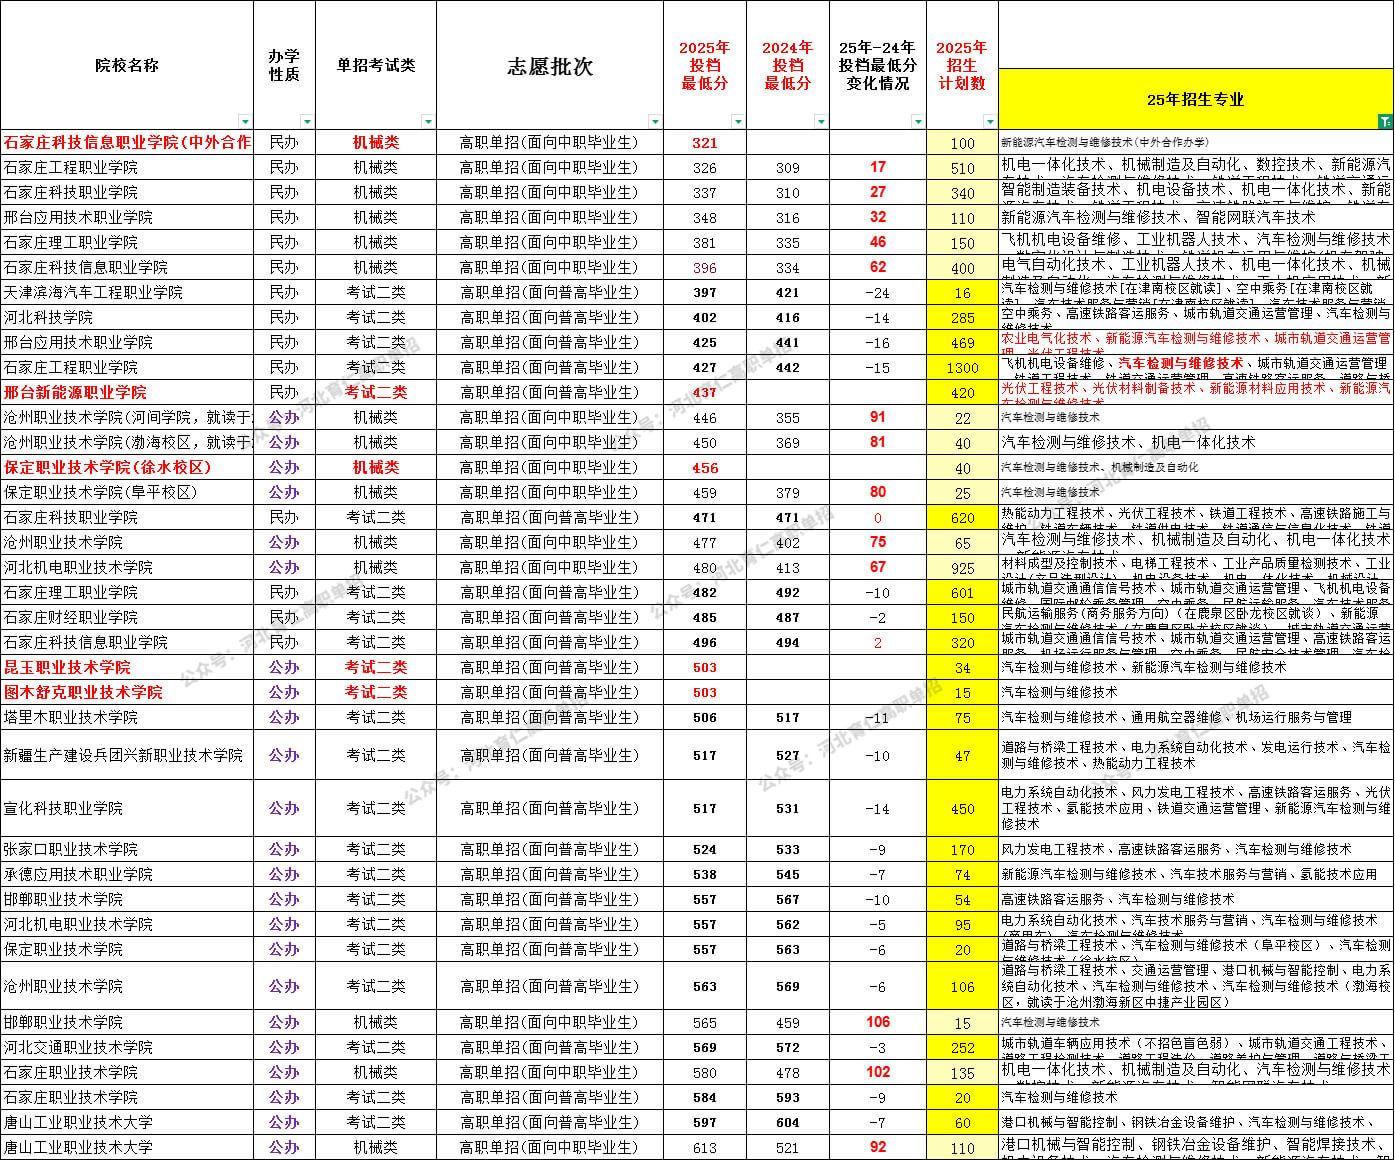Select the plan number 601 cell

963,592
